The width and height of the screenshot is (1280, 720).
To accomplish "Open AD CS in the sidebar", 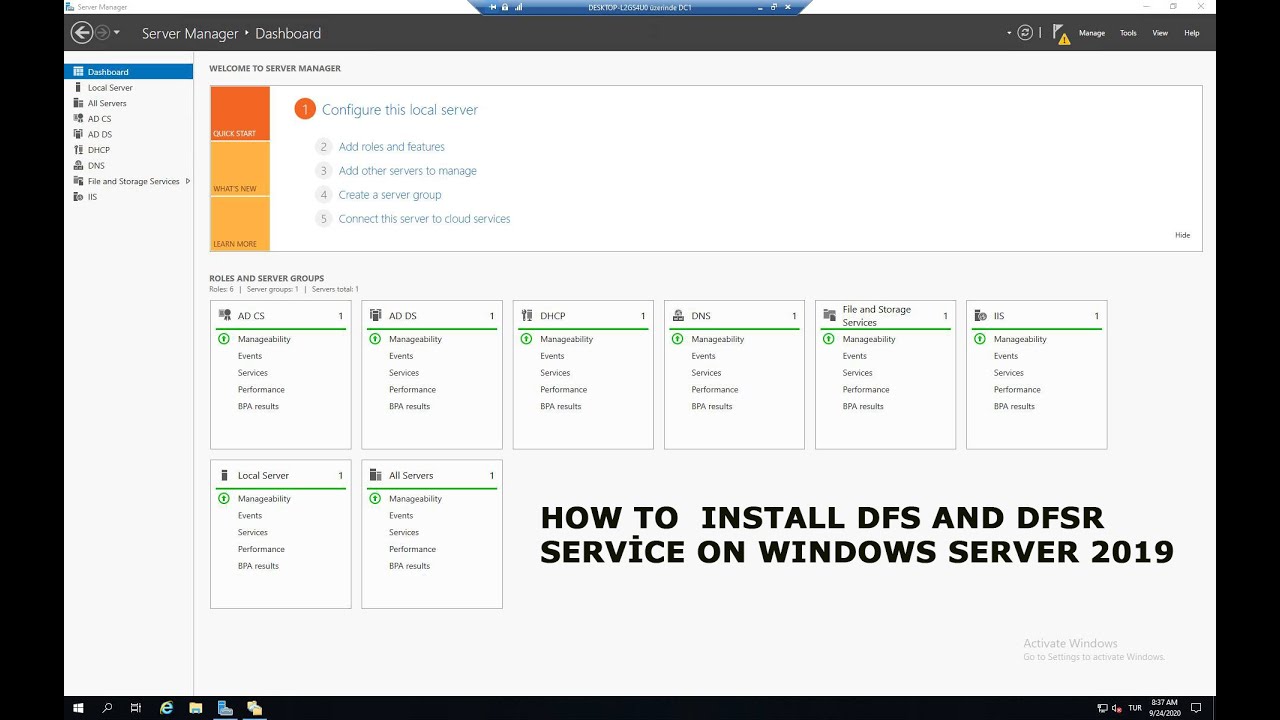I will (x=128, y=119).
